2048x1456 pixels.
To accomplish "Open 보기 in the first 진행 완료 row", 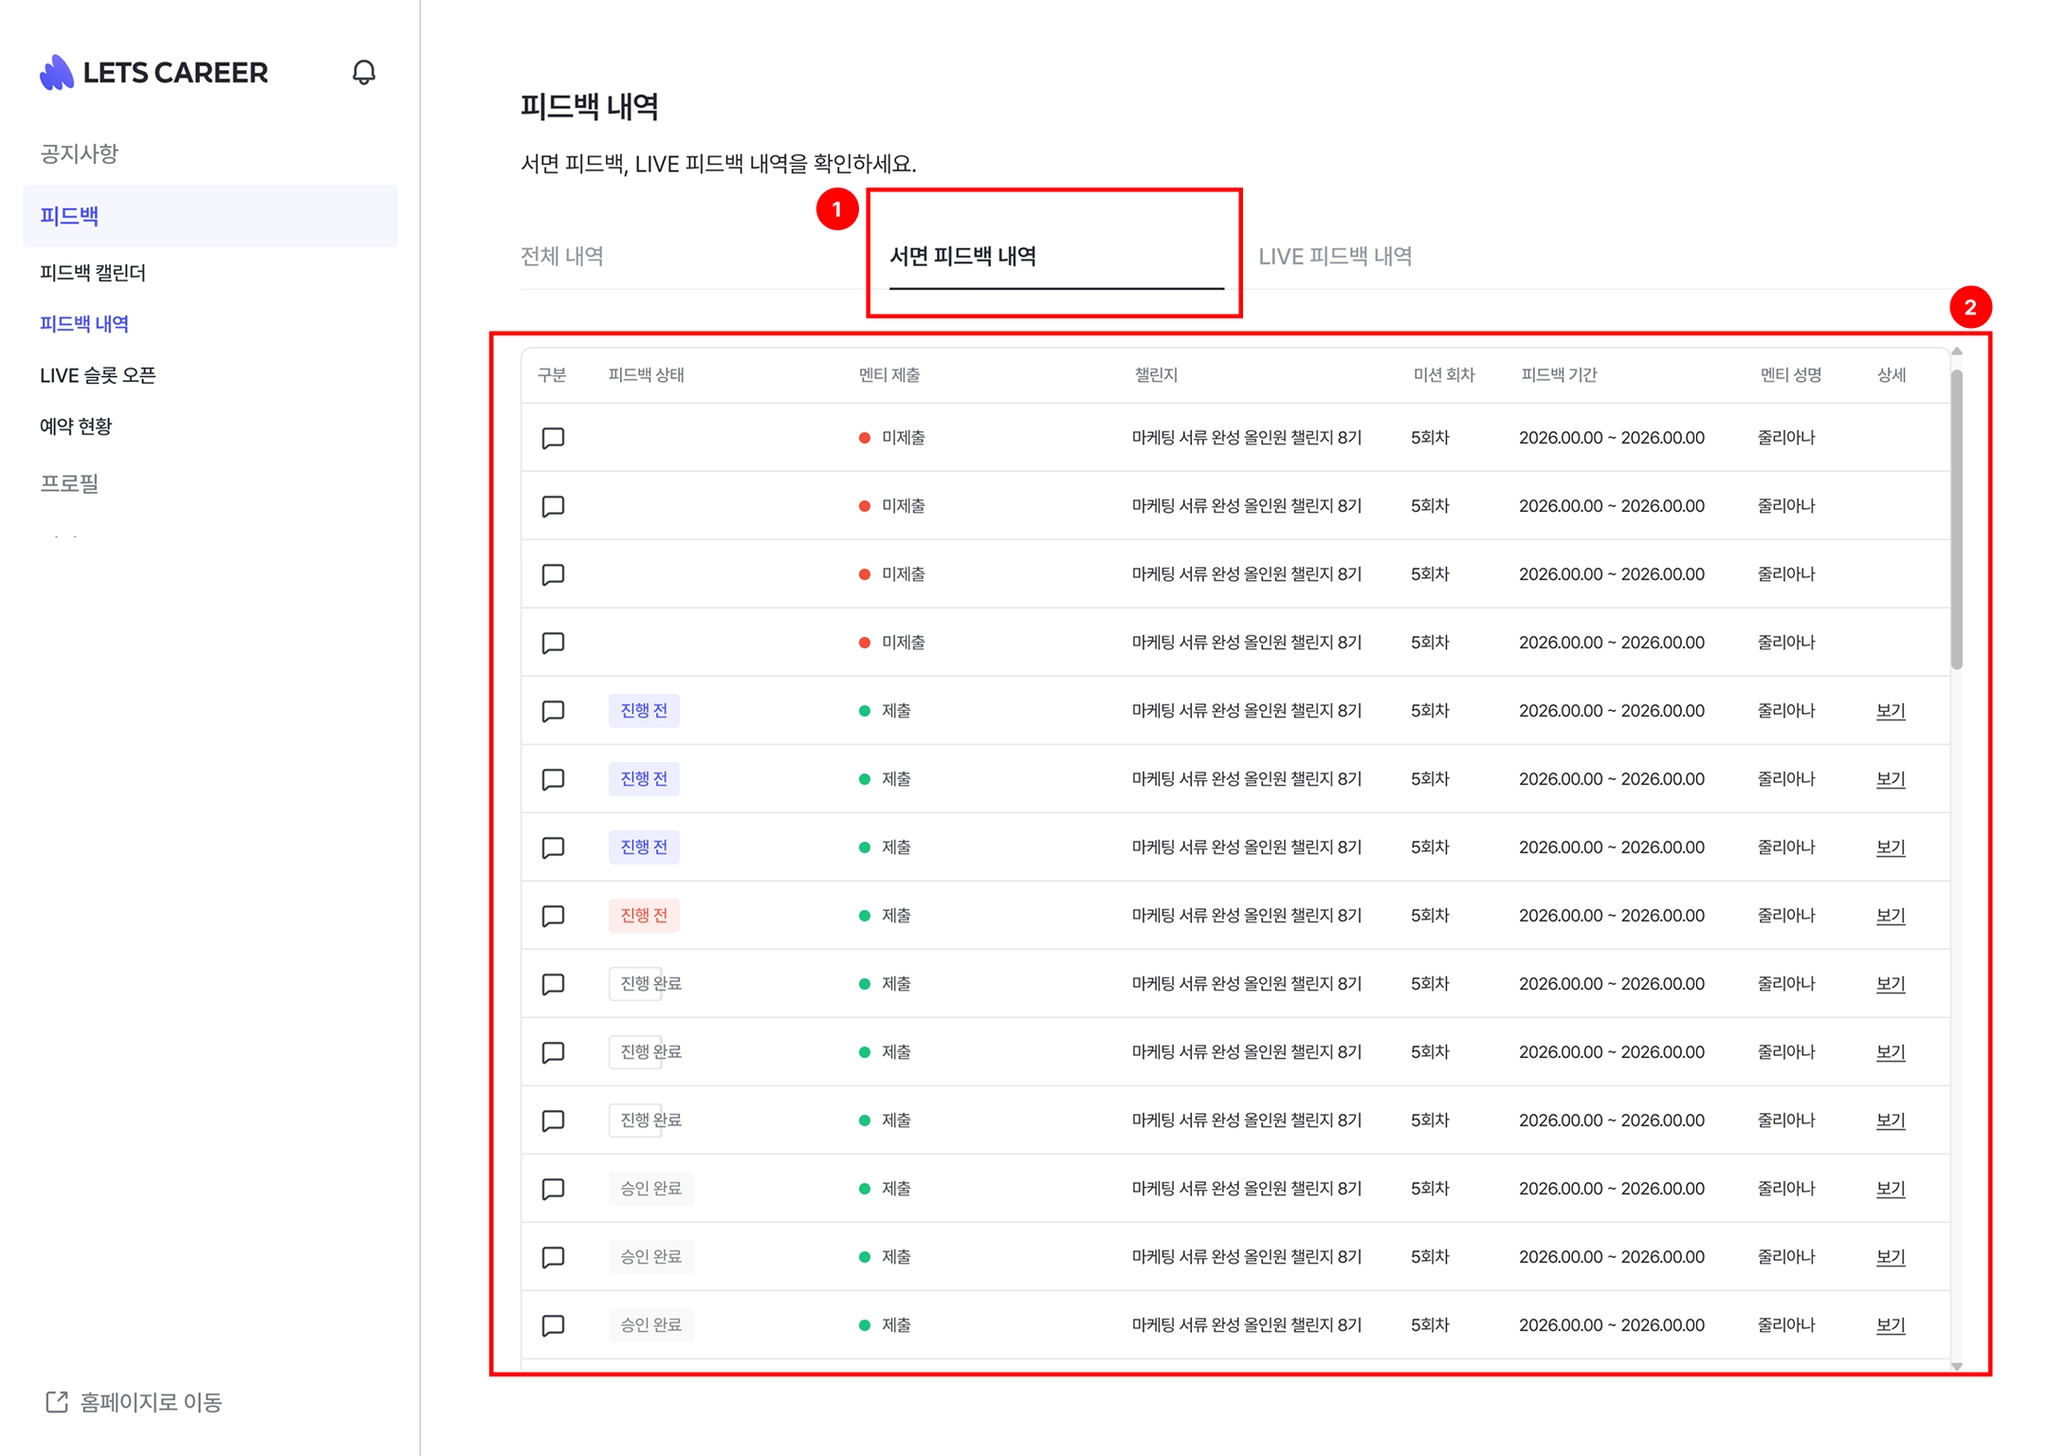I will click(1890, 984).
